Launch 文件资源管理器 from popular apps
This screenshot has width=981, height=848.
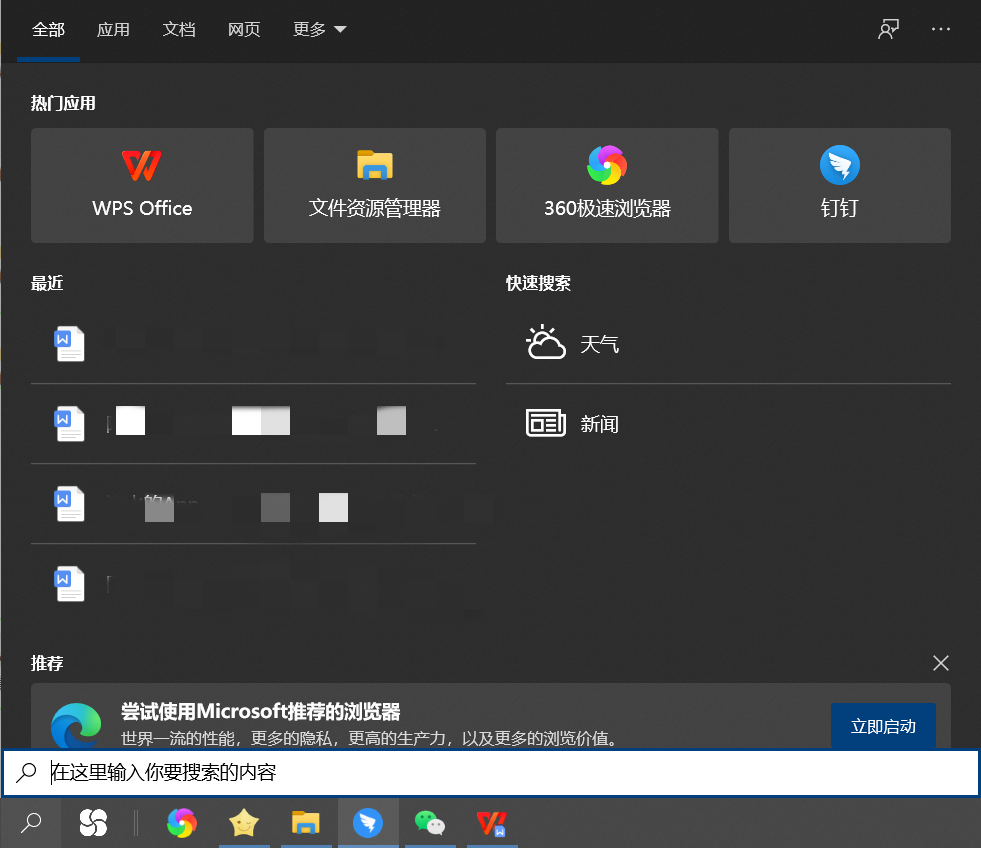(x=374, y=185)
